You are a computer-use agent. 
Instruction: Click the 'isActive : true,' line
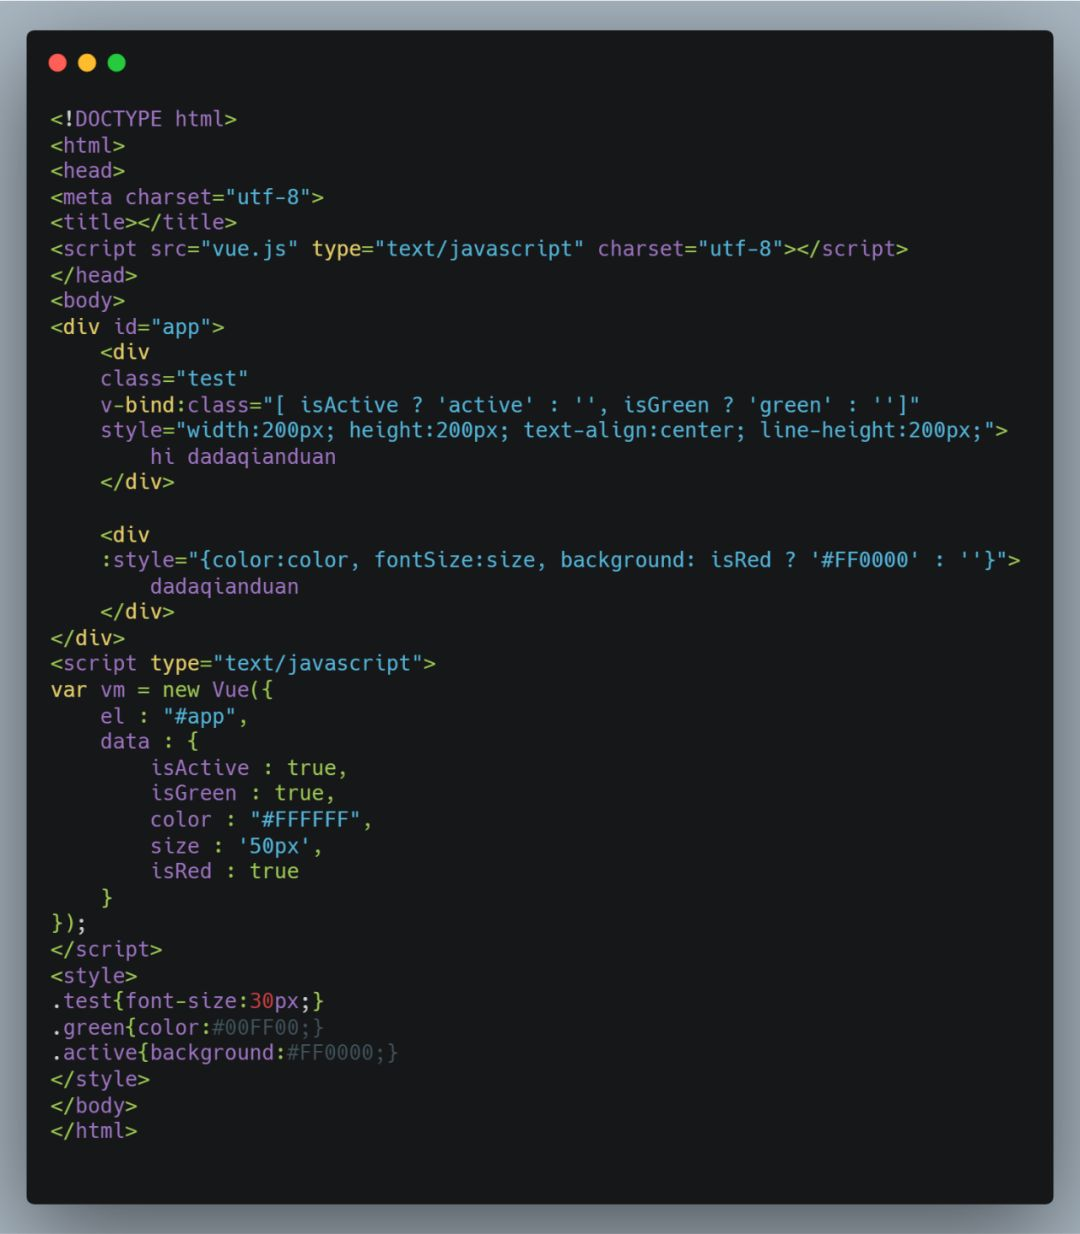tap(249, 768)
